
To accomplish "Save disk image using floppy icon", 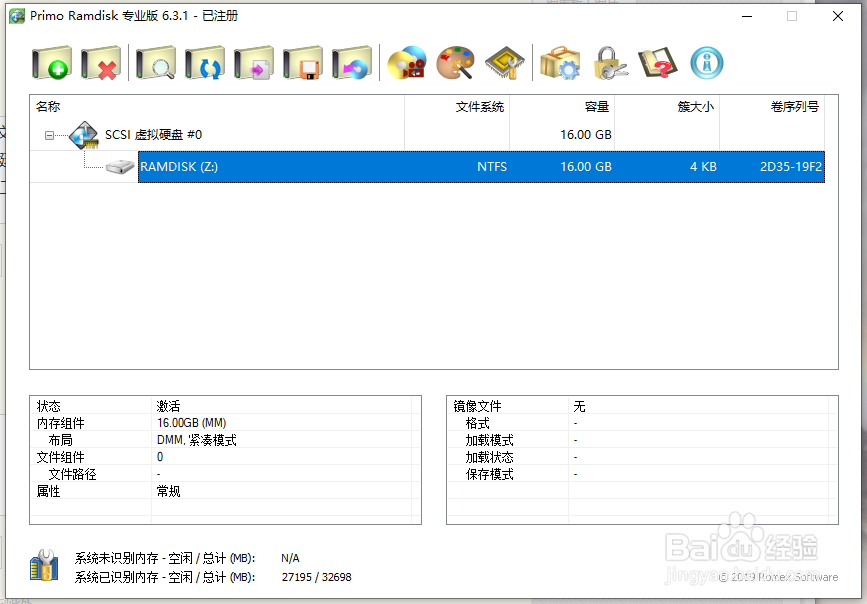I will click(302, 63).
